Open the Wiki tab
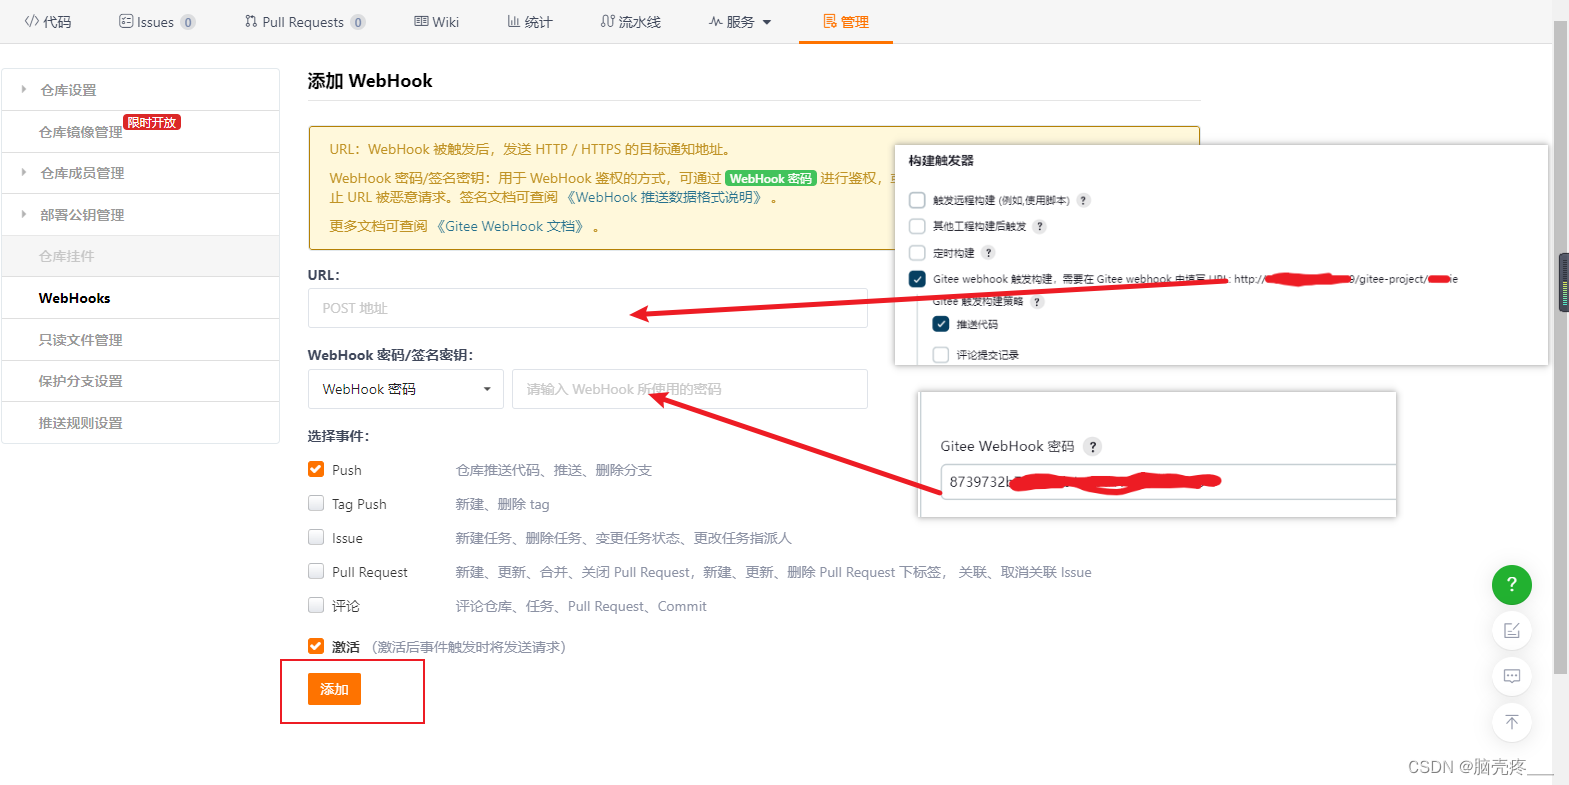Viewport: 1569px width, 785px height. click(437, 22)
